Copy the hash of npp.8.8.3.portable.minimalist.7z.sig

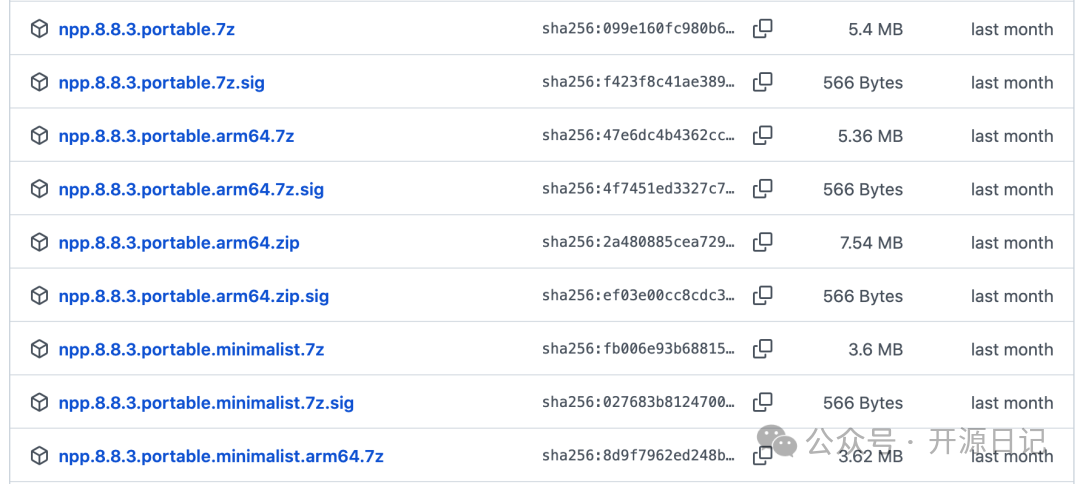[x=762, y=402]
